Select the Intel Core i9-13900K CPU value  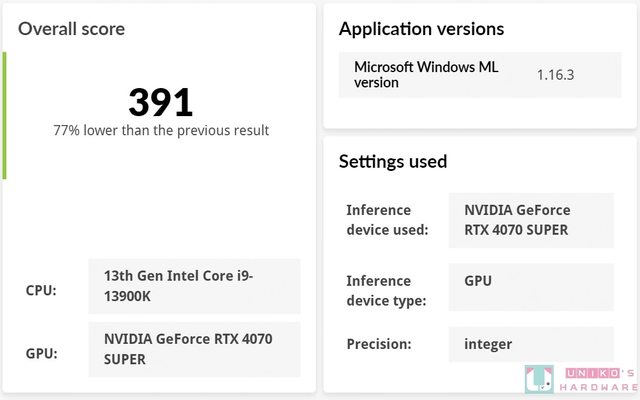point(178,285)
